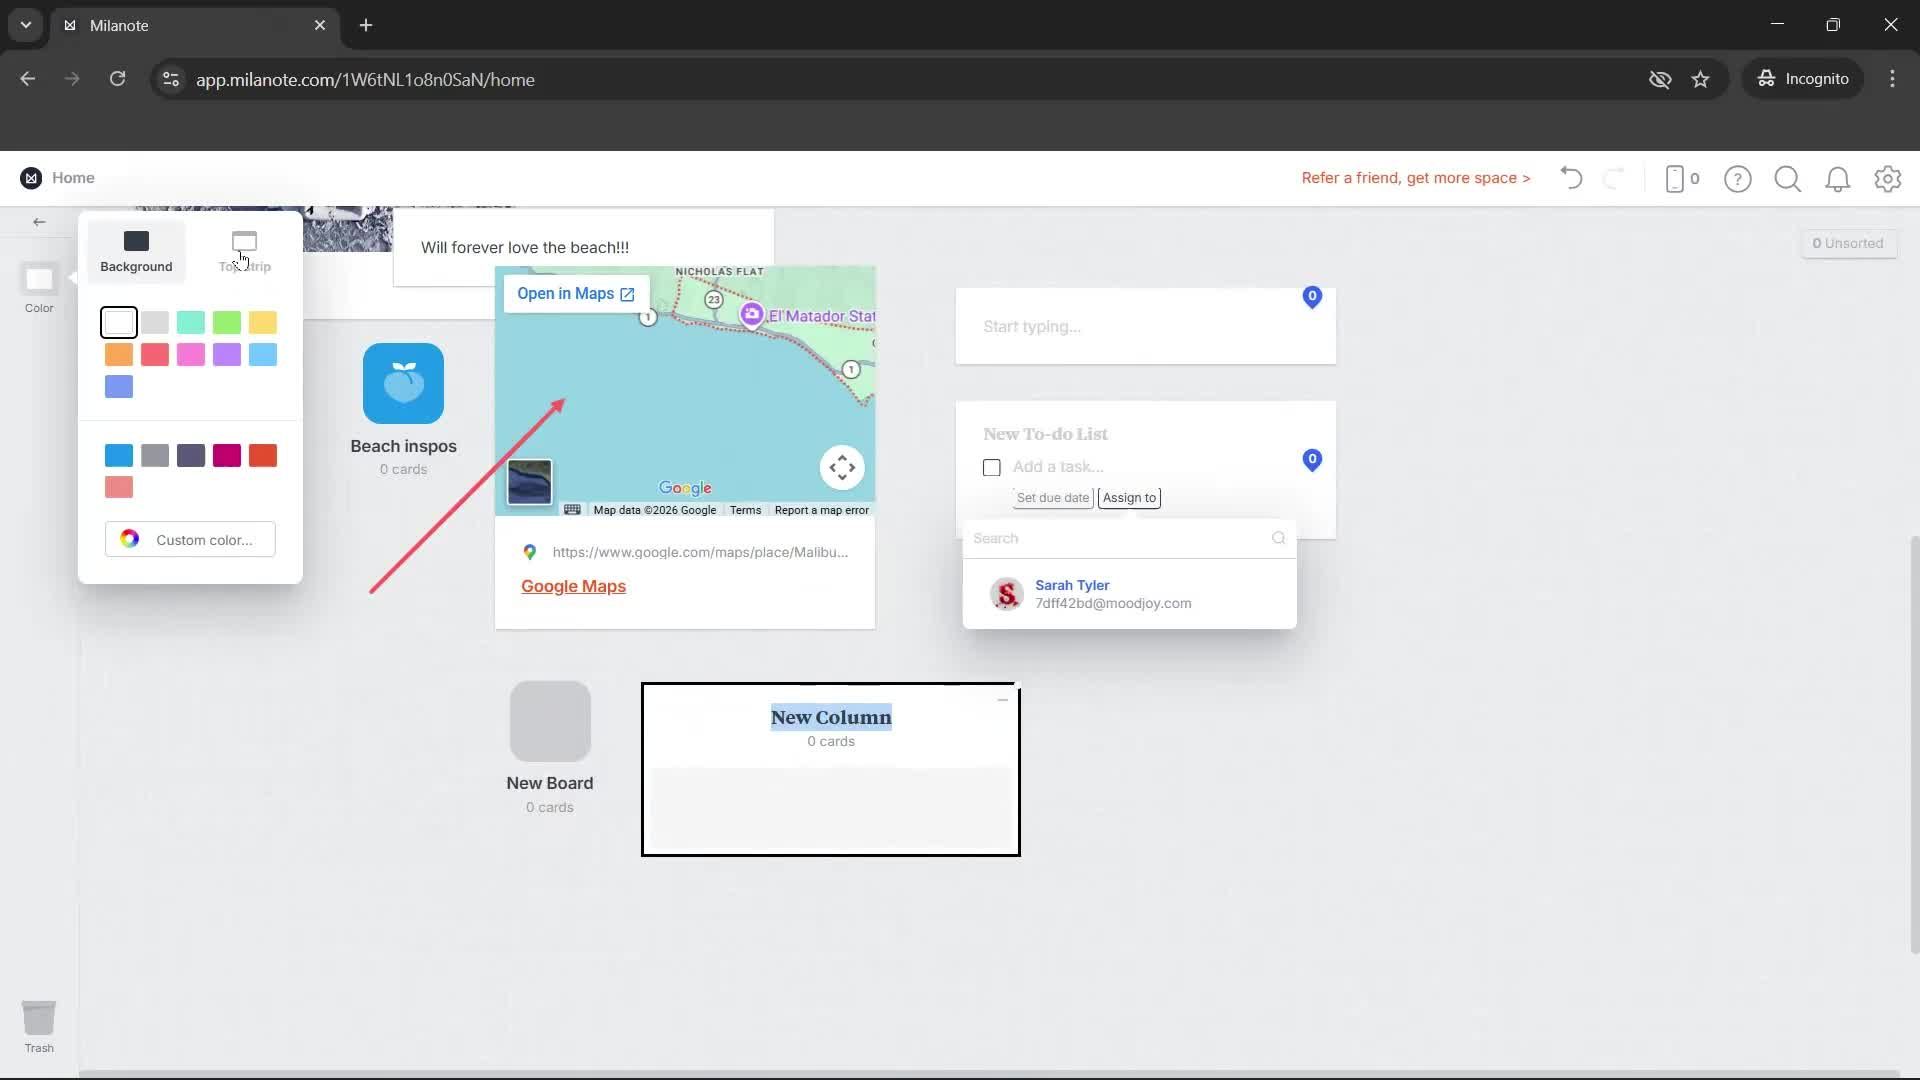The width and height of the screenshot is (1920, 1080).
Task: Click the Trash icon
Action: click(x=39, y=1019)
